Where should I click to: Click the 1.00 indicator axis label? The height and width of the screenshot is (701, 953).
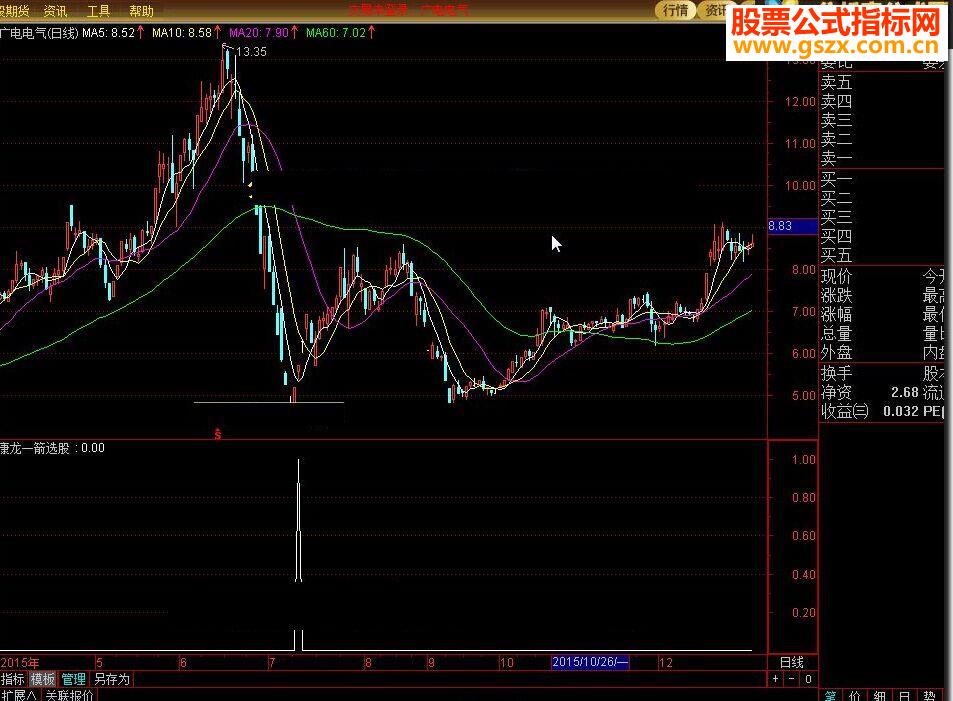tap(803, 460)
